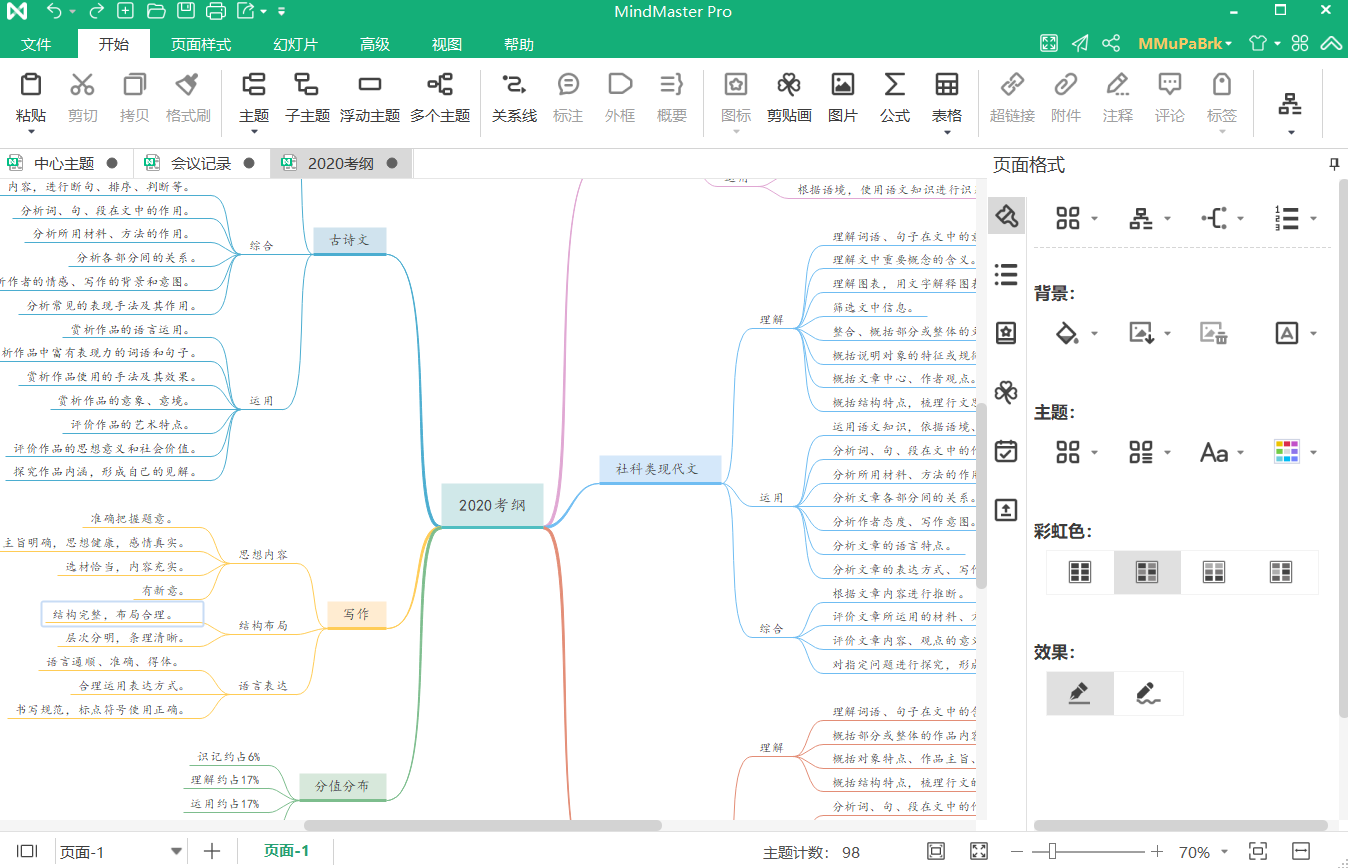Select the fourth rainbow color option
The height and width of the screenshot is (868, 1348).
(1281, 572)
